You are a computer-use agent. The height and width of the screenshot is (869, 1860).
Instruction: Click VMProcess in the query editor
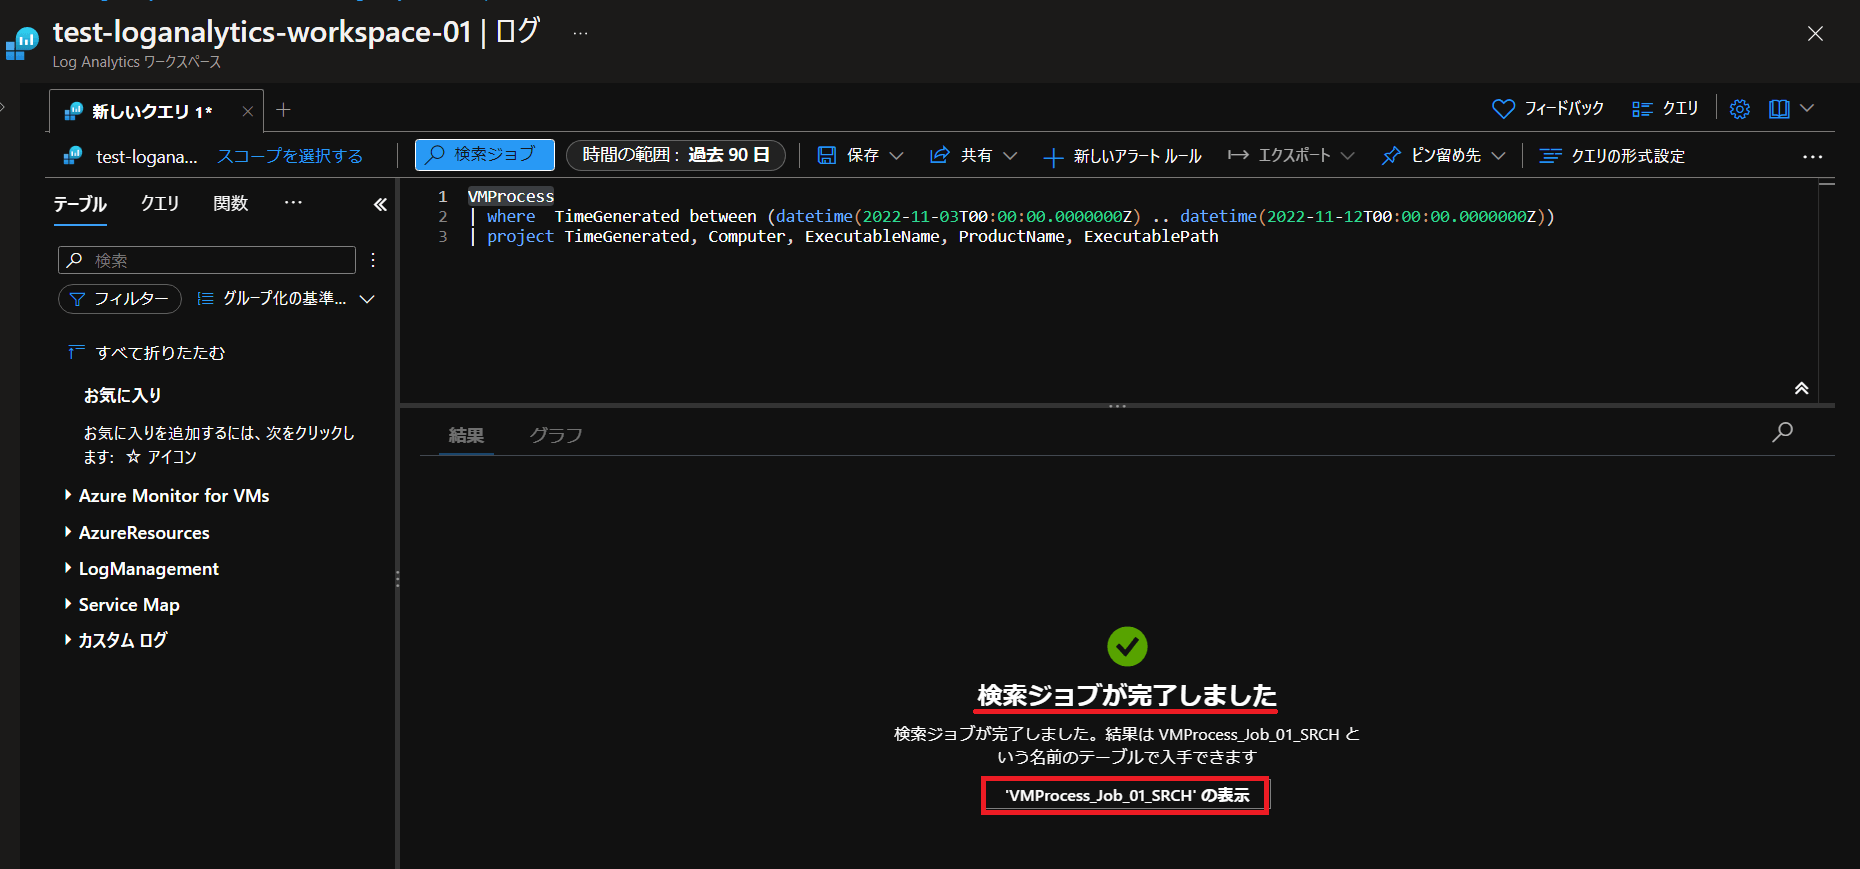511,197
